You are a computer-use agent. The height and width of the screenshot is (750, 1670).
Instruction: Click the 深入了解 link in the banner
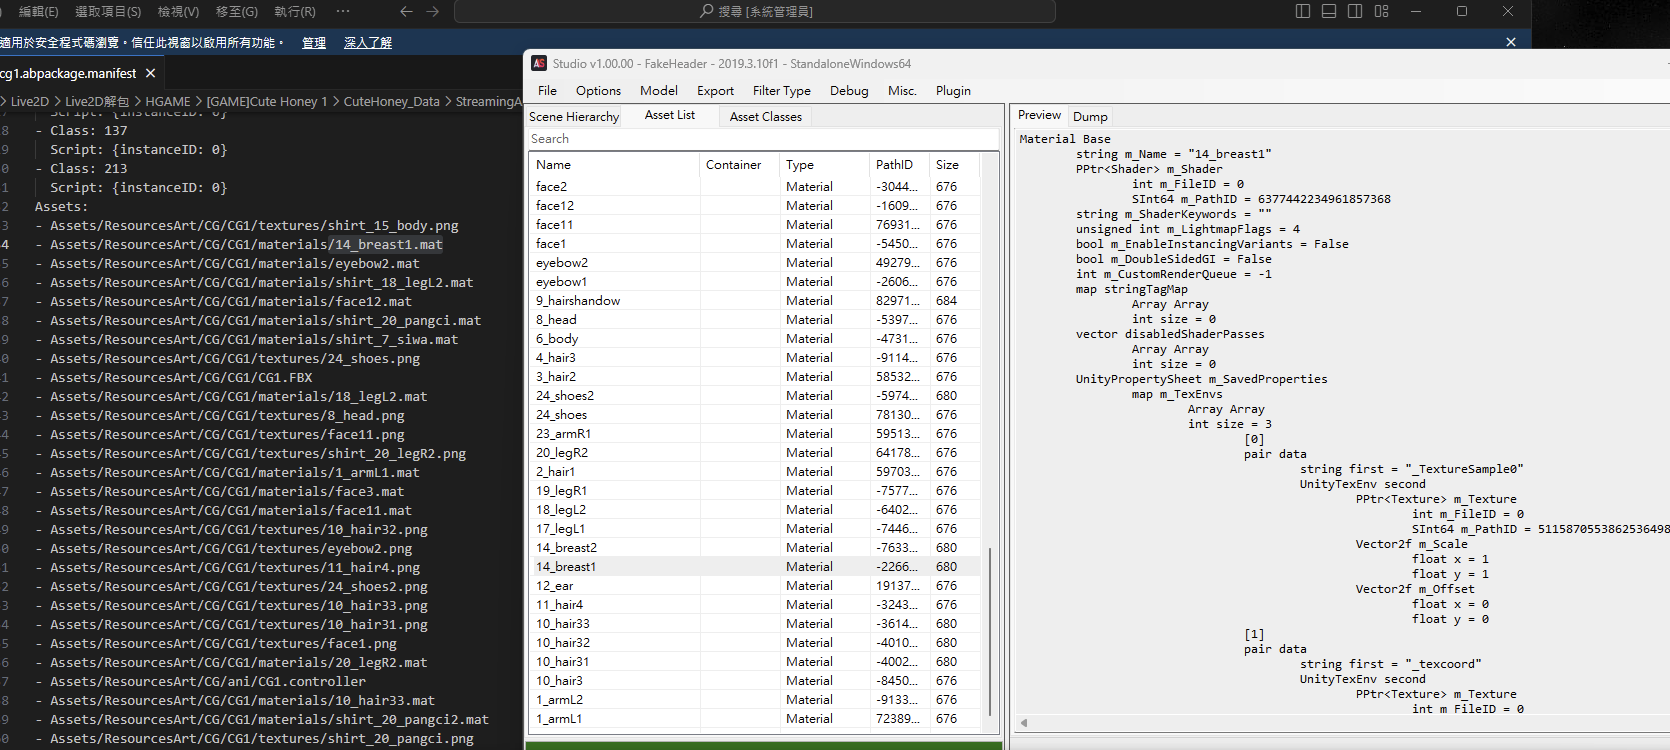[x=368, y=42]
